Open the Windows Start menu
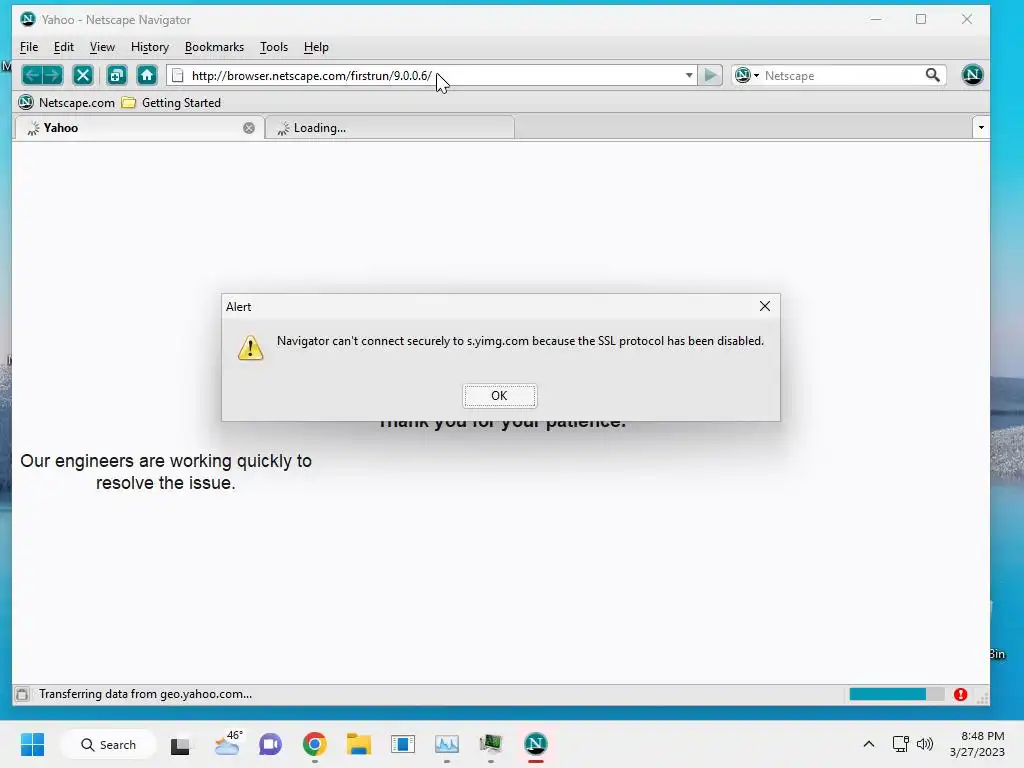Screen dimensions: 1024x768 tap(33, 744)
